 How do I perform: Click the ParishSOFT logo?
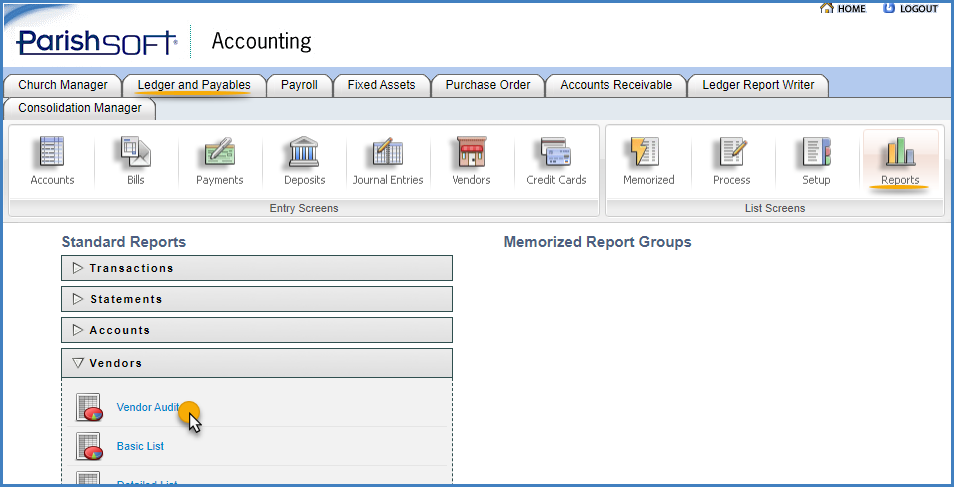tap(97, 43)
